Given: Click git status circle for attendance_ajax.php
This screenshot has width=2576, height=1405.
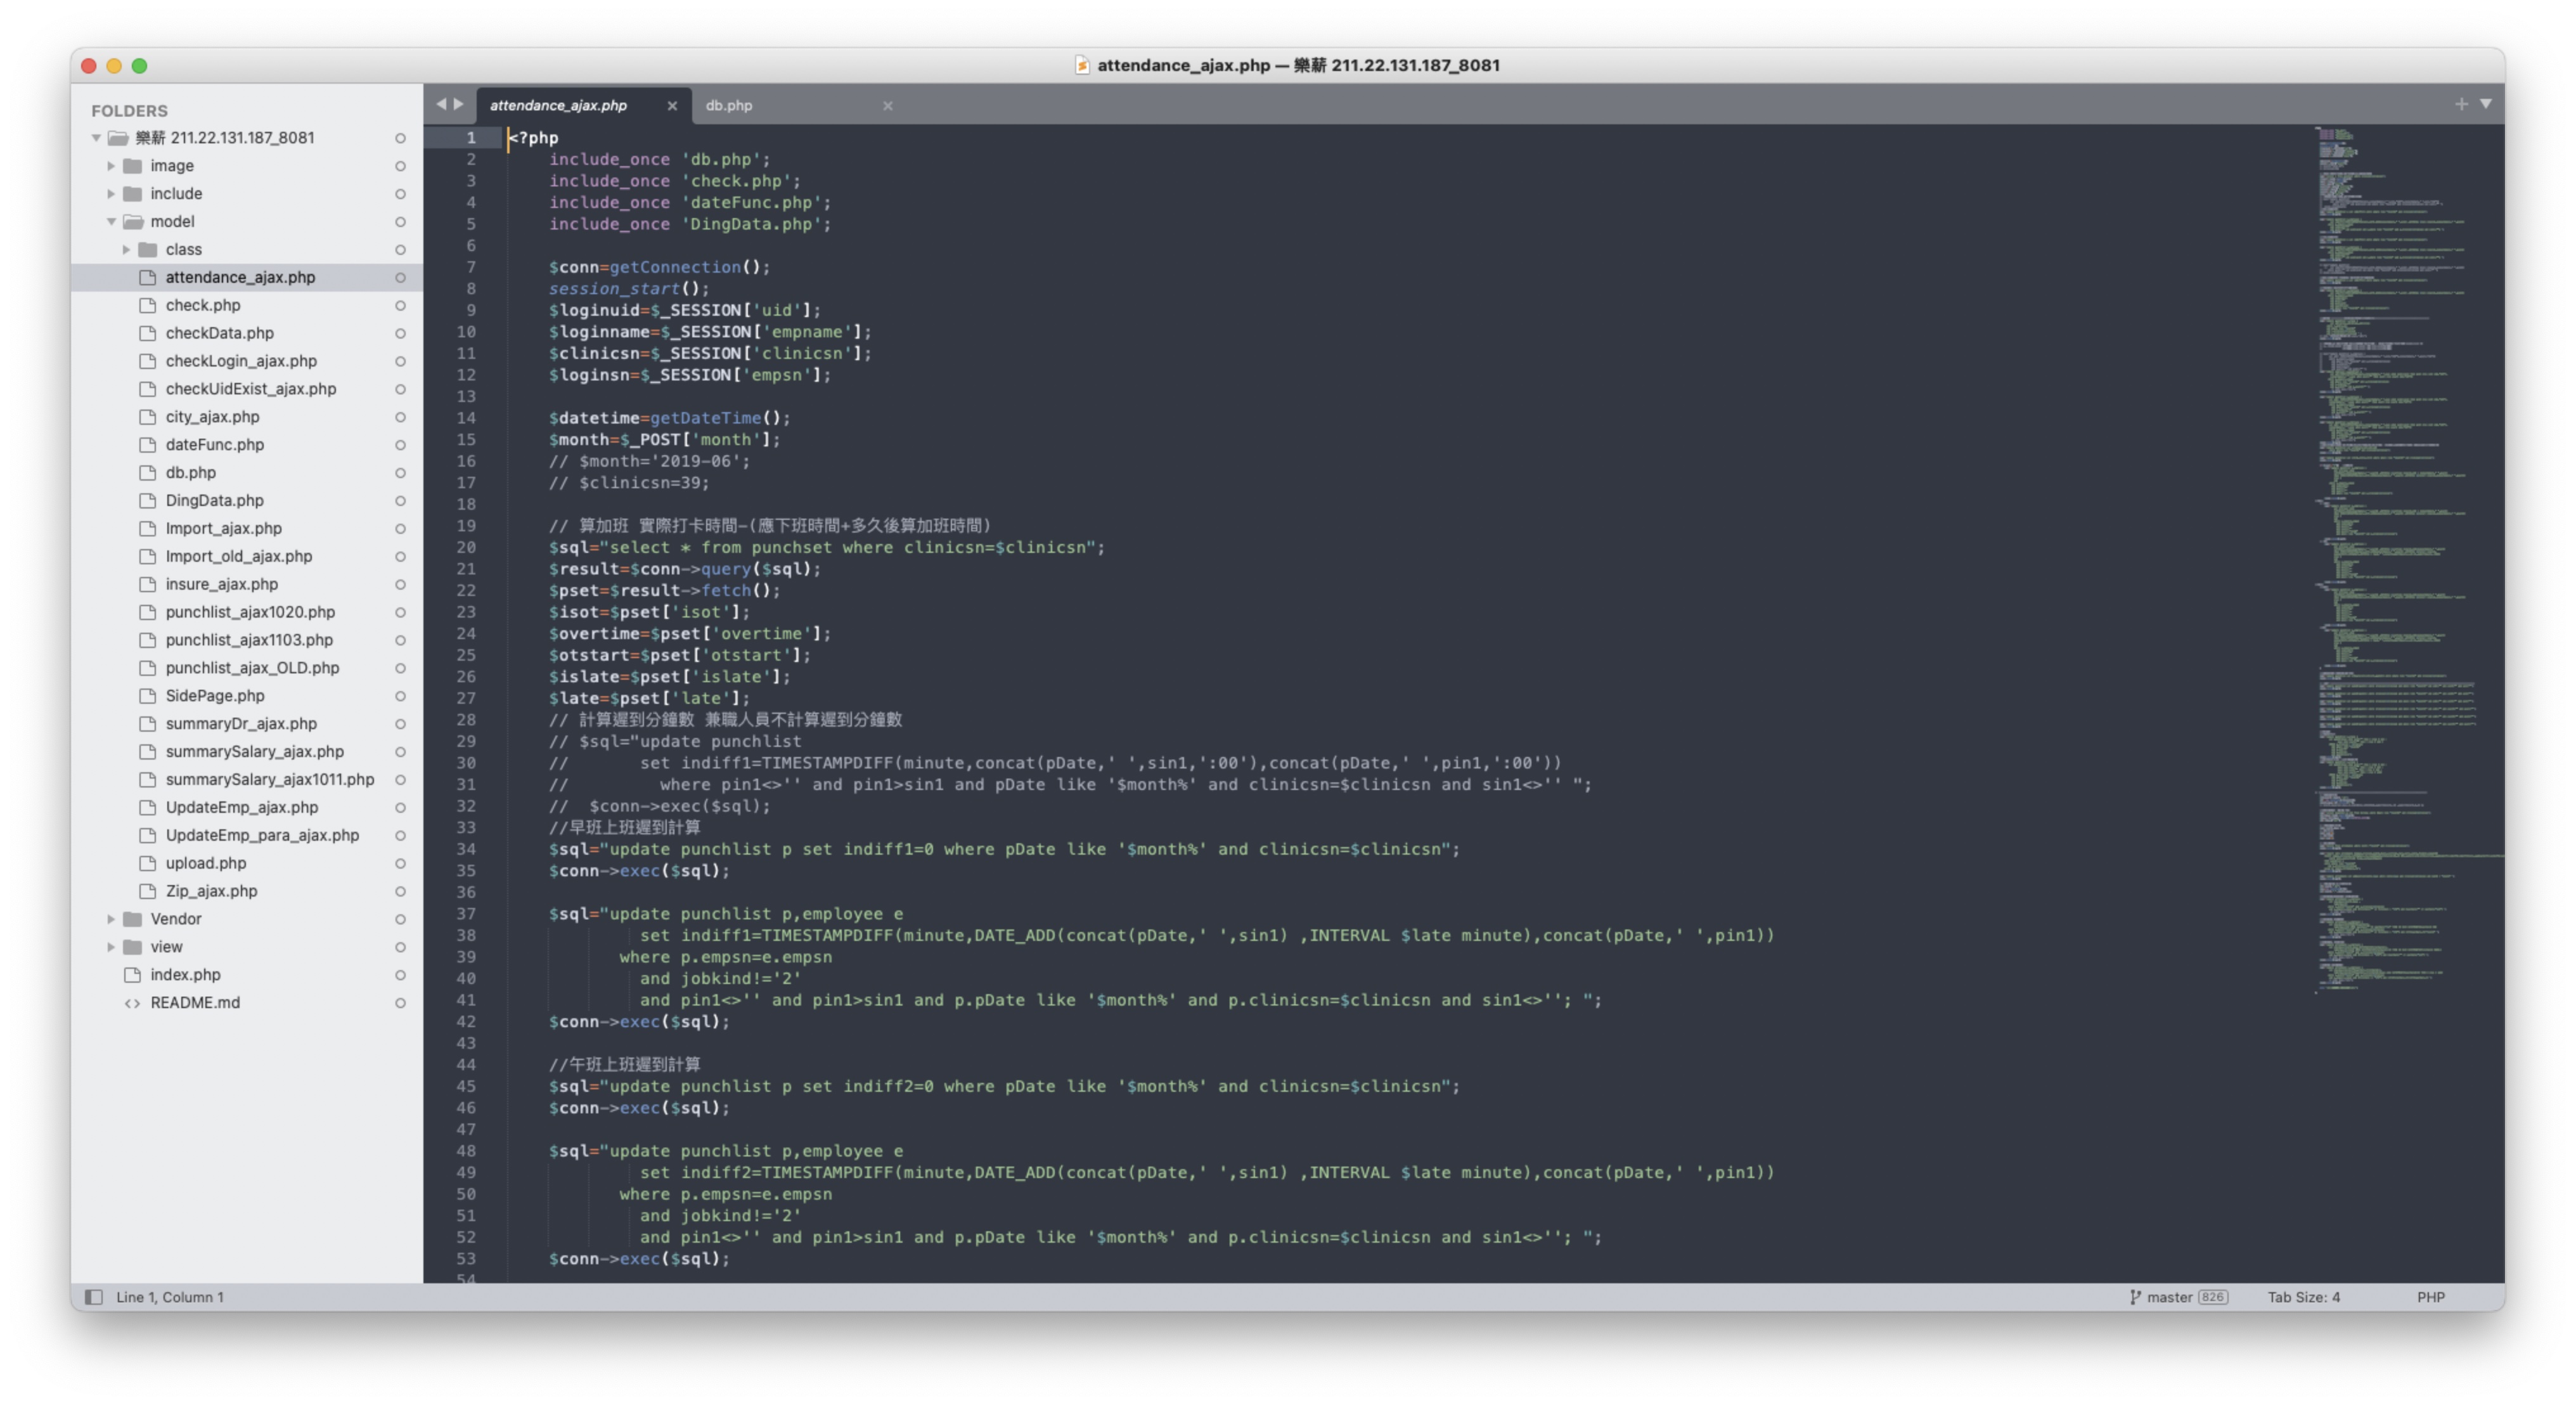Looking at the screenshot, I should 400,278.
